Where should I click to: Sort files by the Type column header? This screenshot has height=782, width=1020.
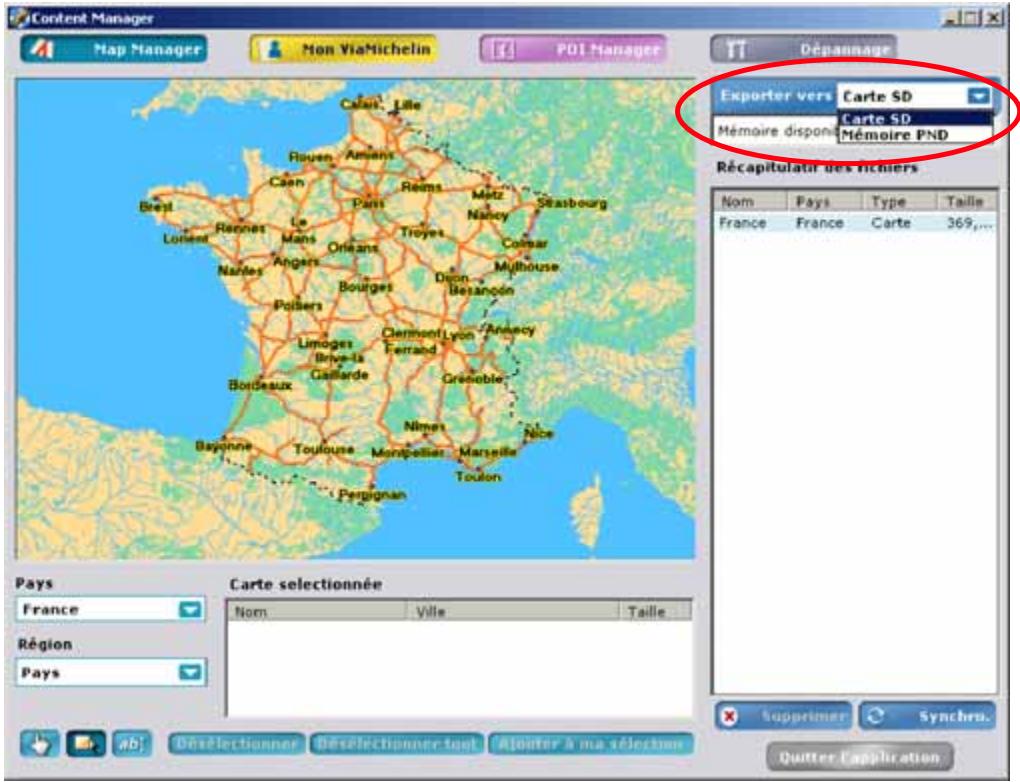click(900, 201)
